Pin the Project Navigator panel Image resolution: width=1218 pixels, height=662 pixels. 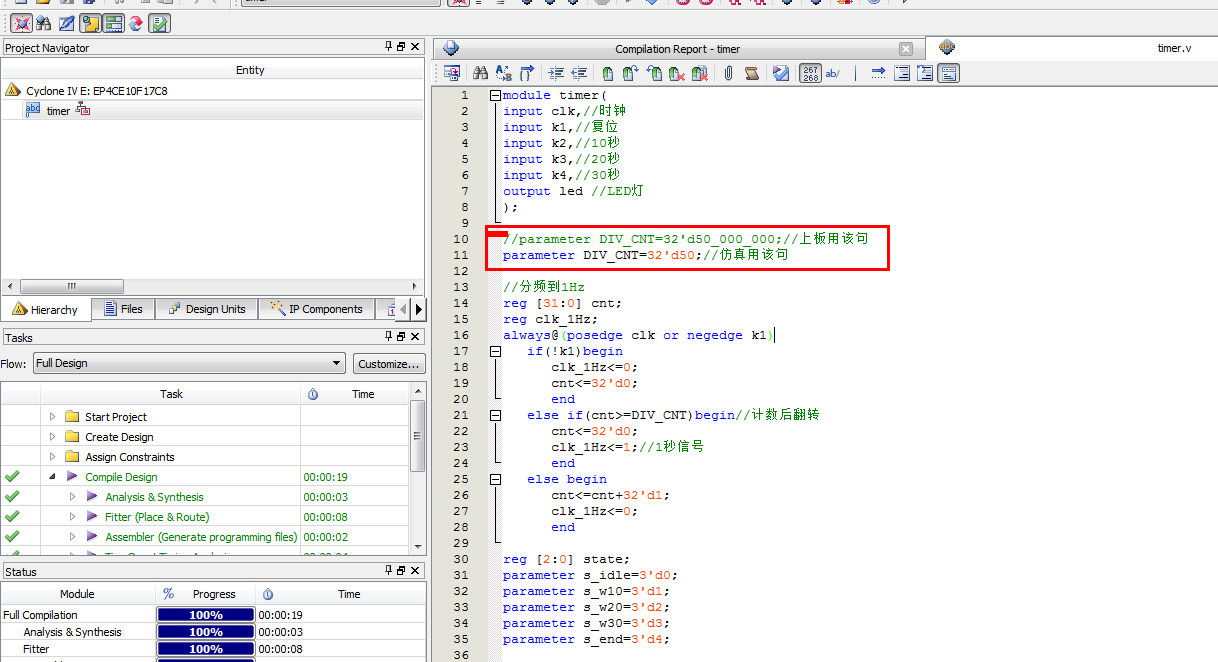pos(385,46)
